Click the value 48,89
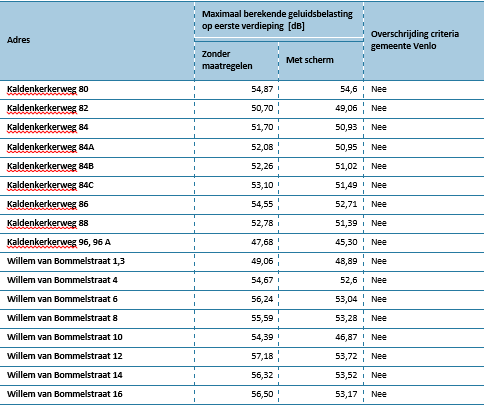This screenshot has width=486, height=405. tap(346, 261)
